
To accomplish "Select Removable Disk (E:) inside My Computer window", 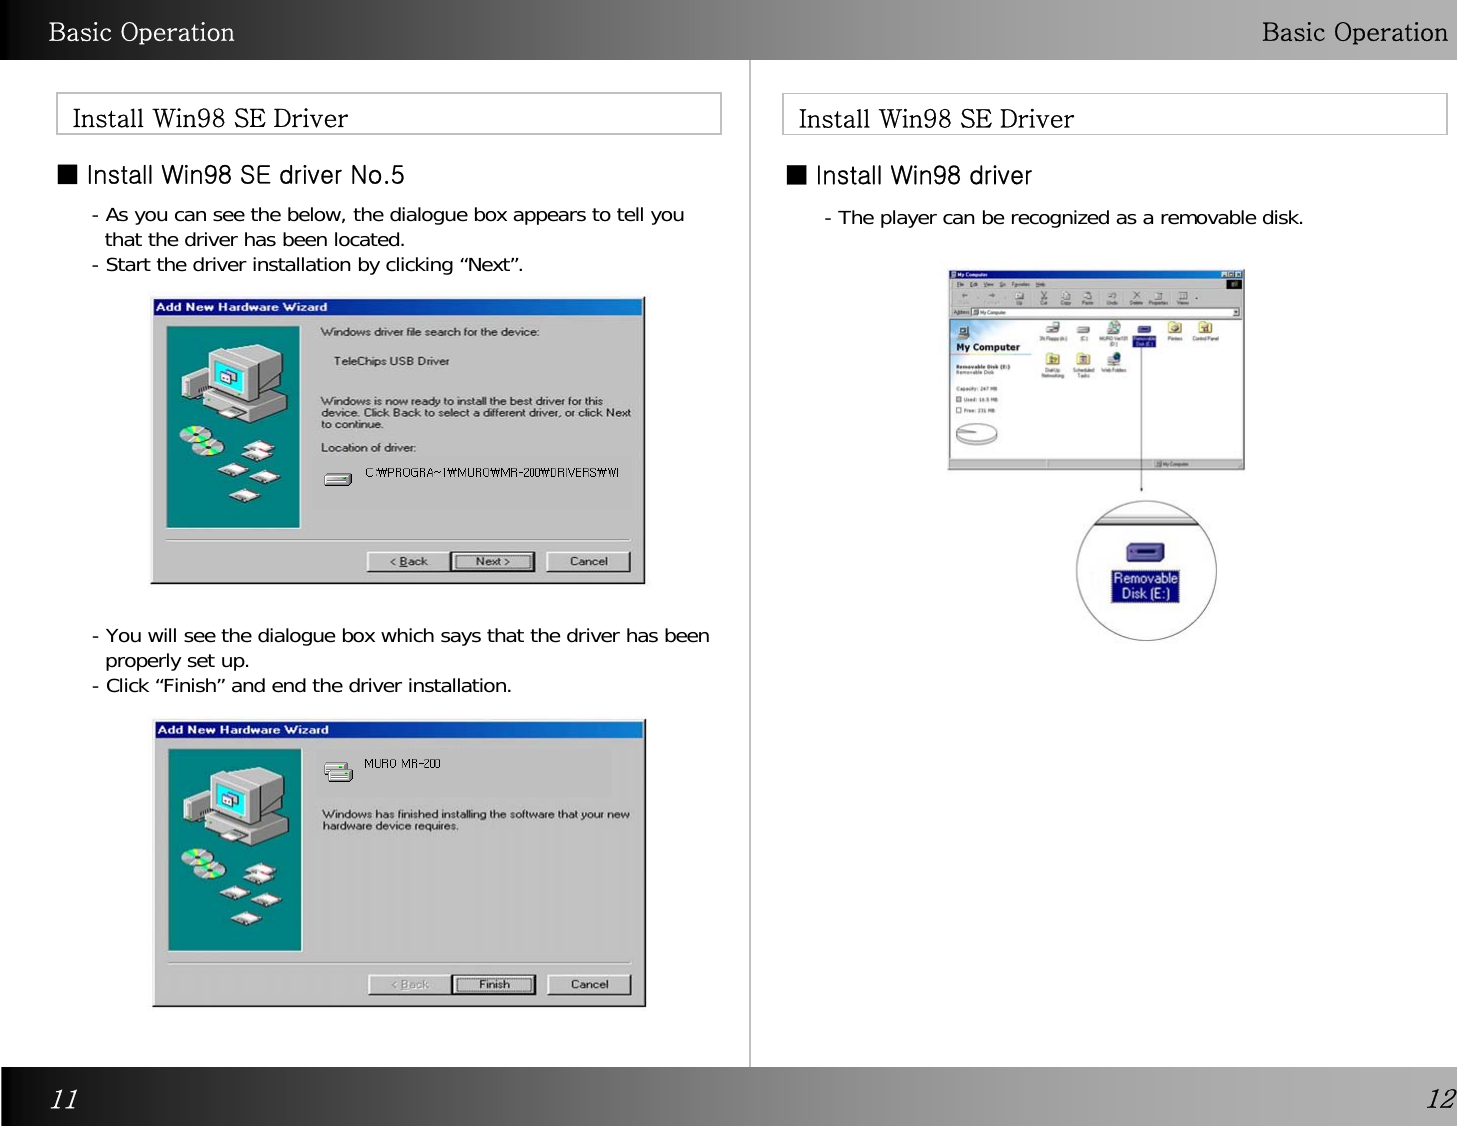I will click(1144, 334).
